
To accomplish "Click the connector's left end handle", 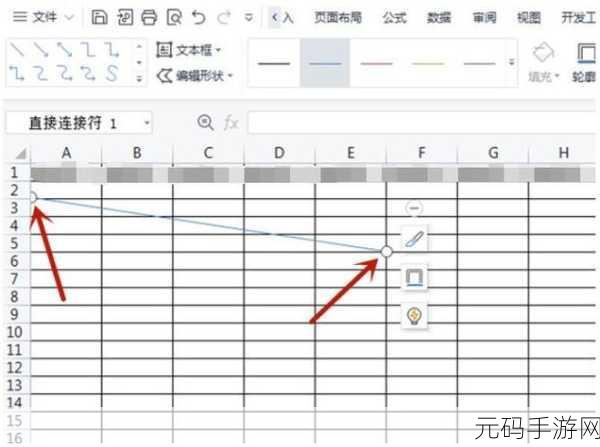I will click(x=32, y=197).
